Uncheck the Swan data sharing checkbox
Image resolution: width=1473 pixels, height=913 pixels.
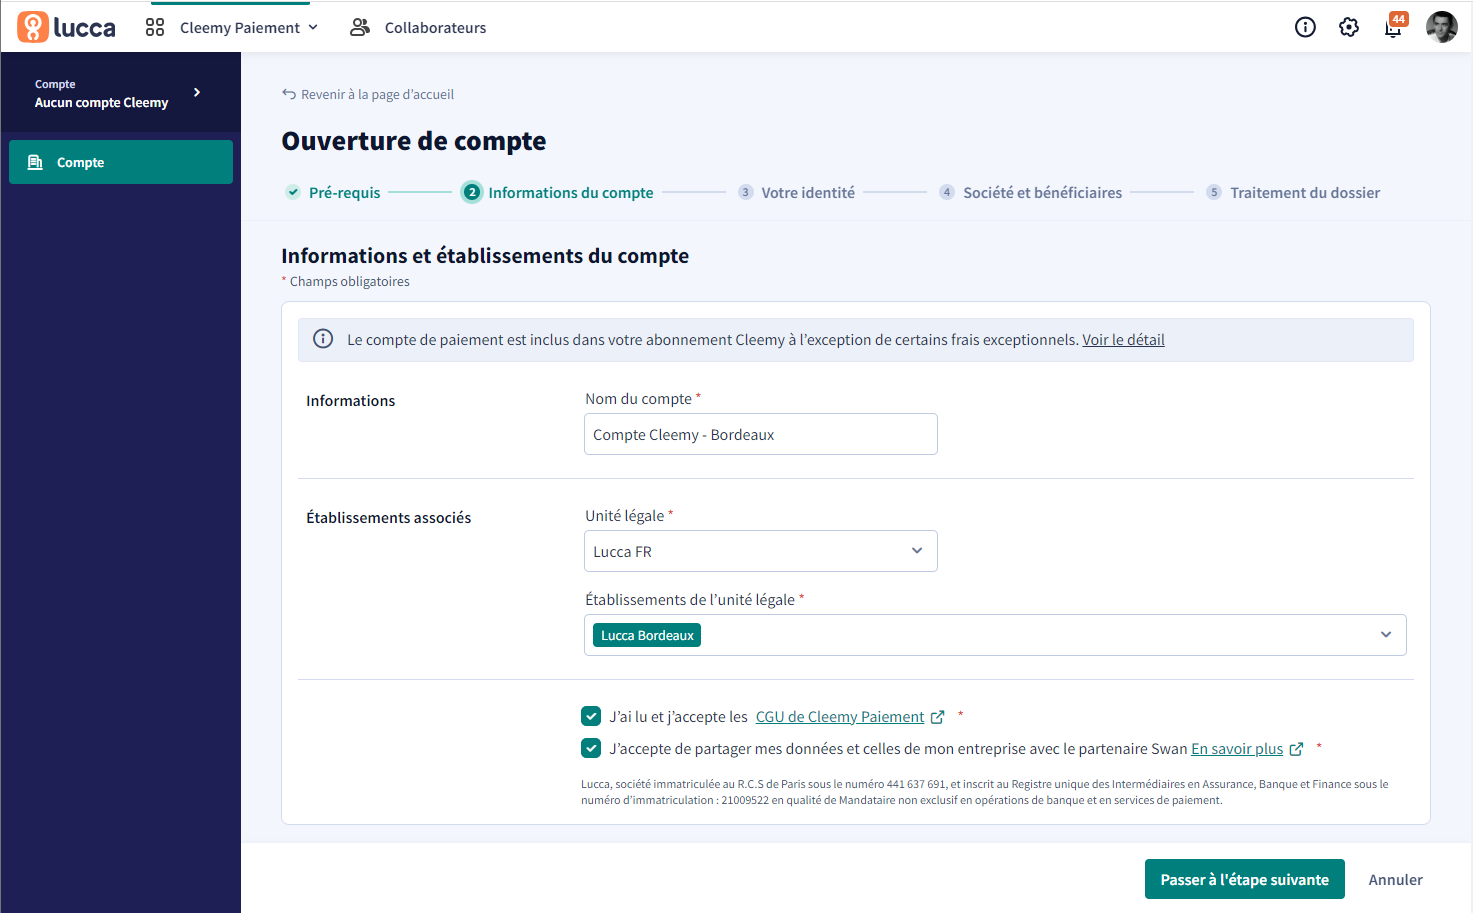[x=591, y=748]
